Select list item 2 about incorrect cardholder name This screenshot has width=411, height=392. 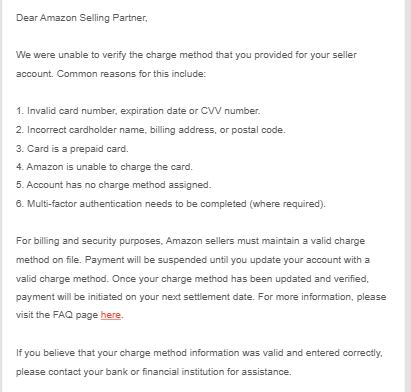pos(151,130)
